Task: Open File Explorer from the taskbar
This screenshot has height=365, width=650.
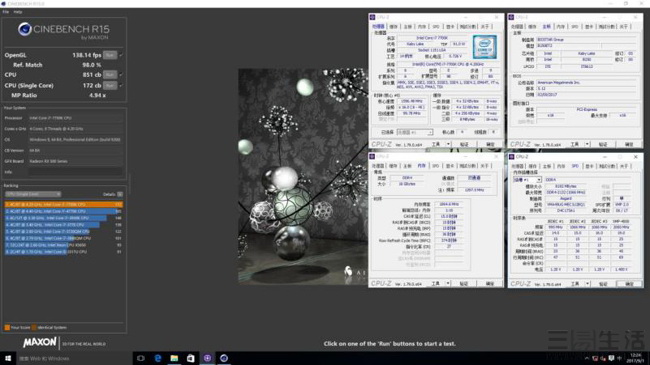Action: coord(174,358)
